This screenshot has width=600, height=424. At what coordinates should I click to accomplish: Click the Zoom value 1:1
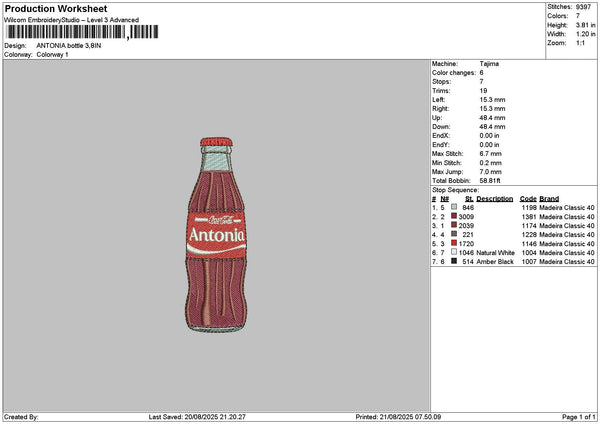[x=580, y=43]
